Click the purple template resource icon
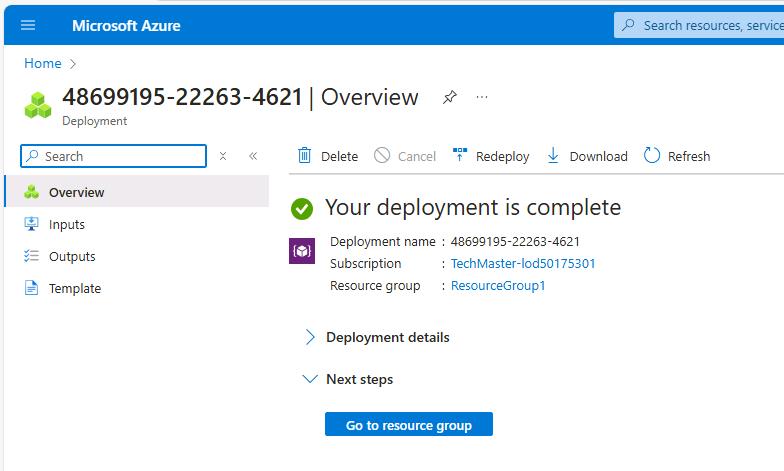Viewport: 784px width, 471px height. click(302, 251)
